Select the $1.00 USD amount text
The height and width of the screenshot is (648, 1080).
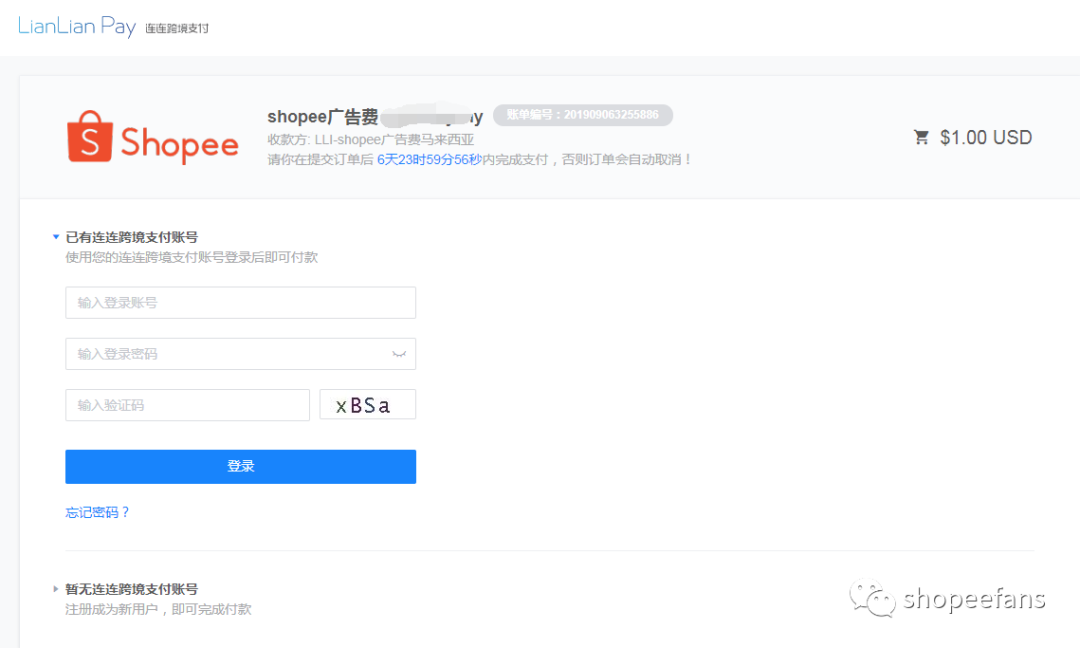(x=985, y=137)
